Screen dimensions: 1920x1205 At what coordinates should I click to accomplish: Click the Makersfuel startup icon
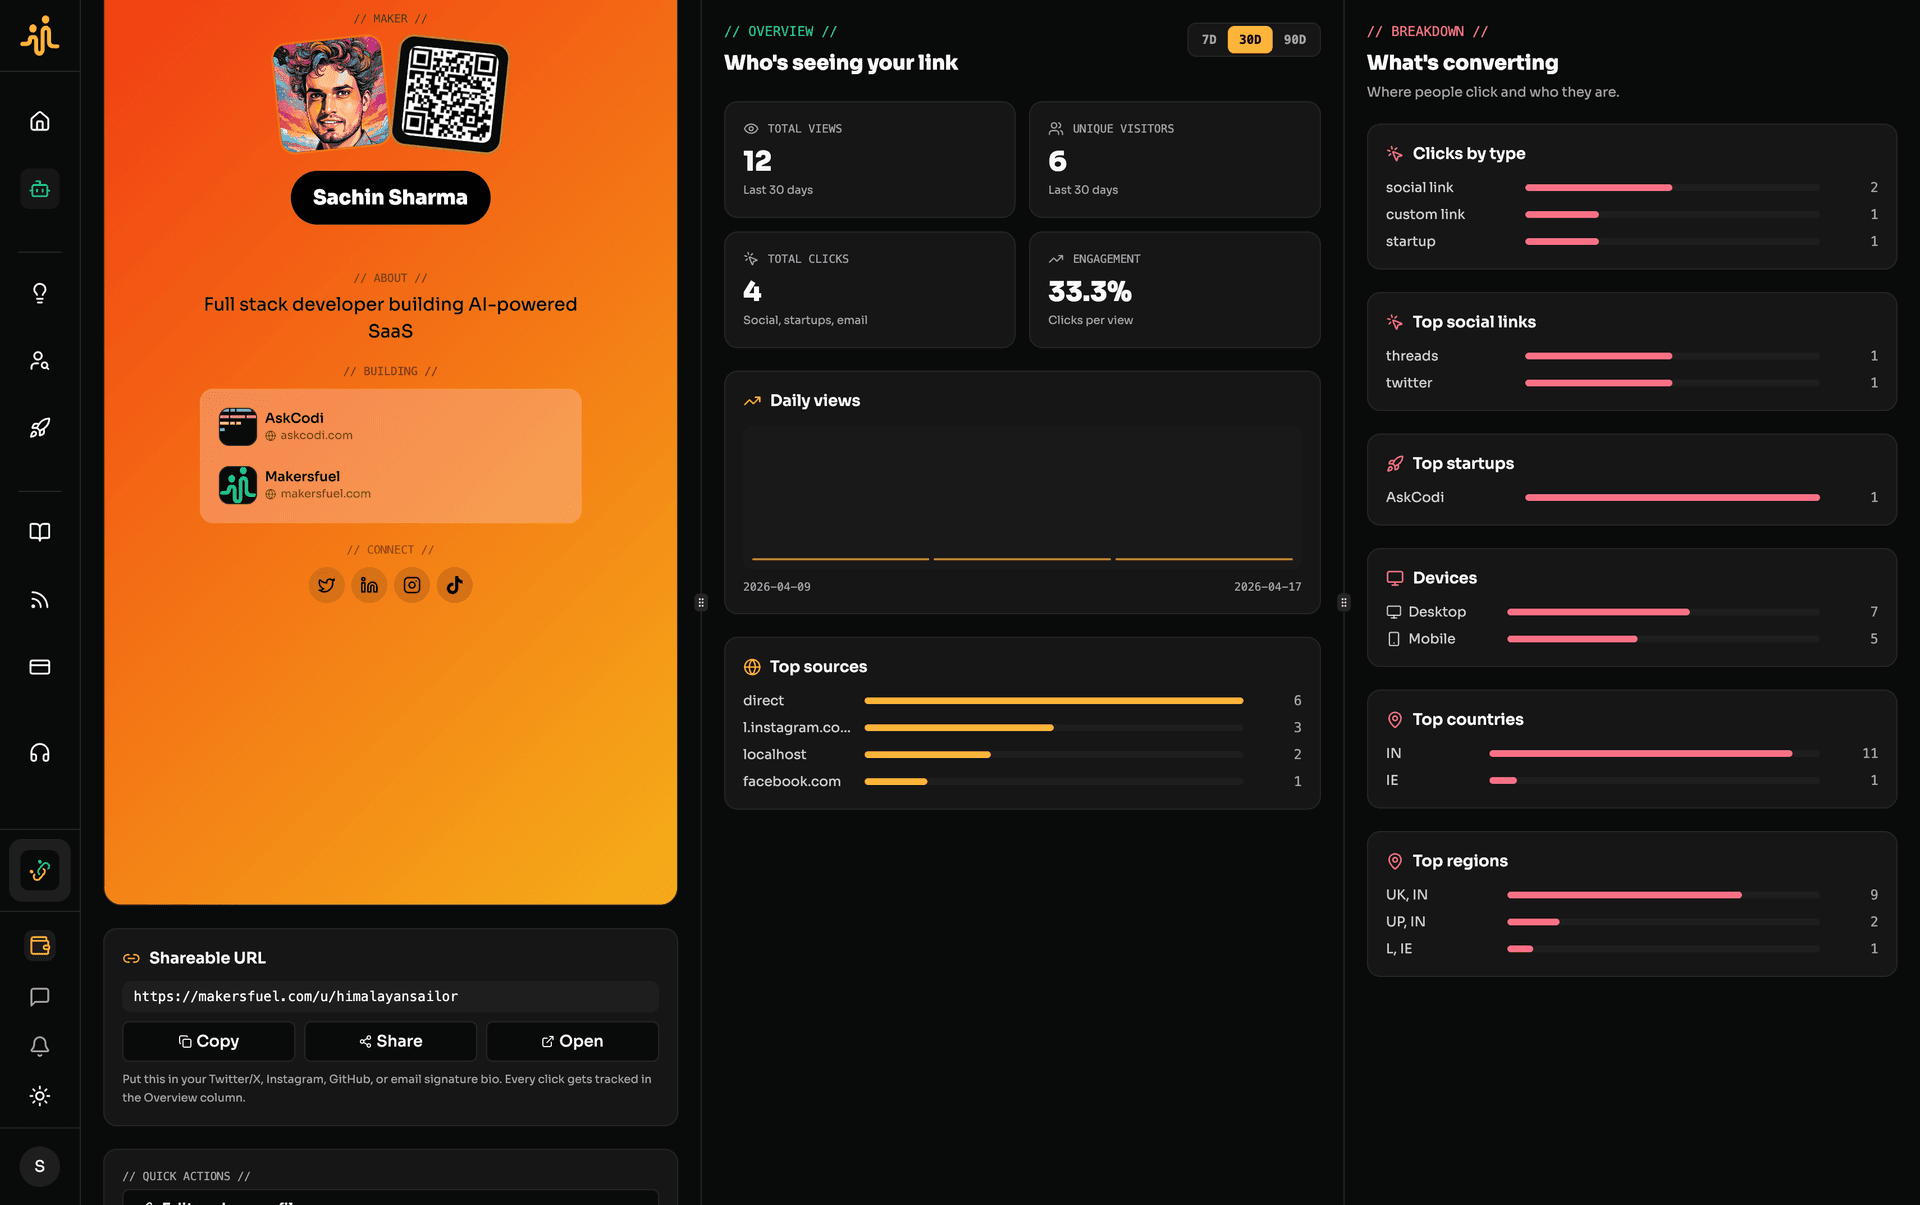tap(238, 485)
